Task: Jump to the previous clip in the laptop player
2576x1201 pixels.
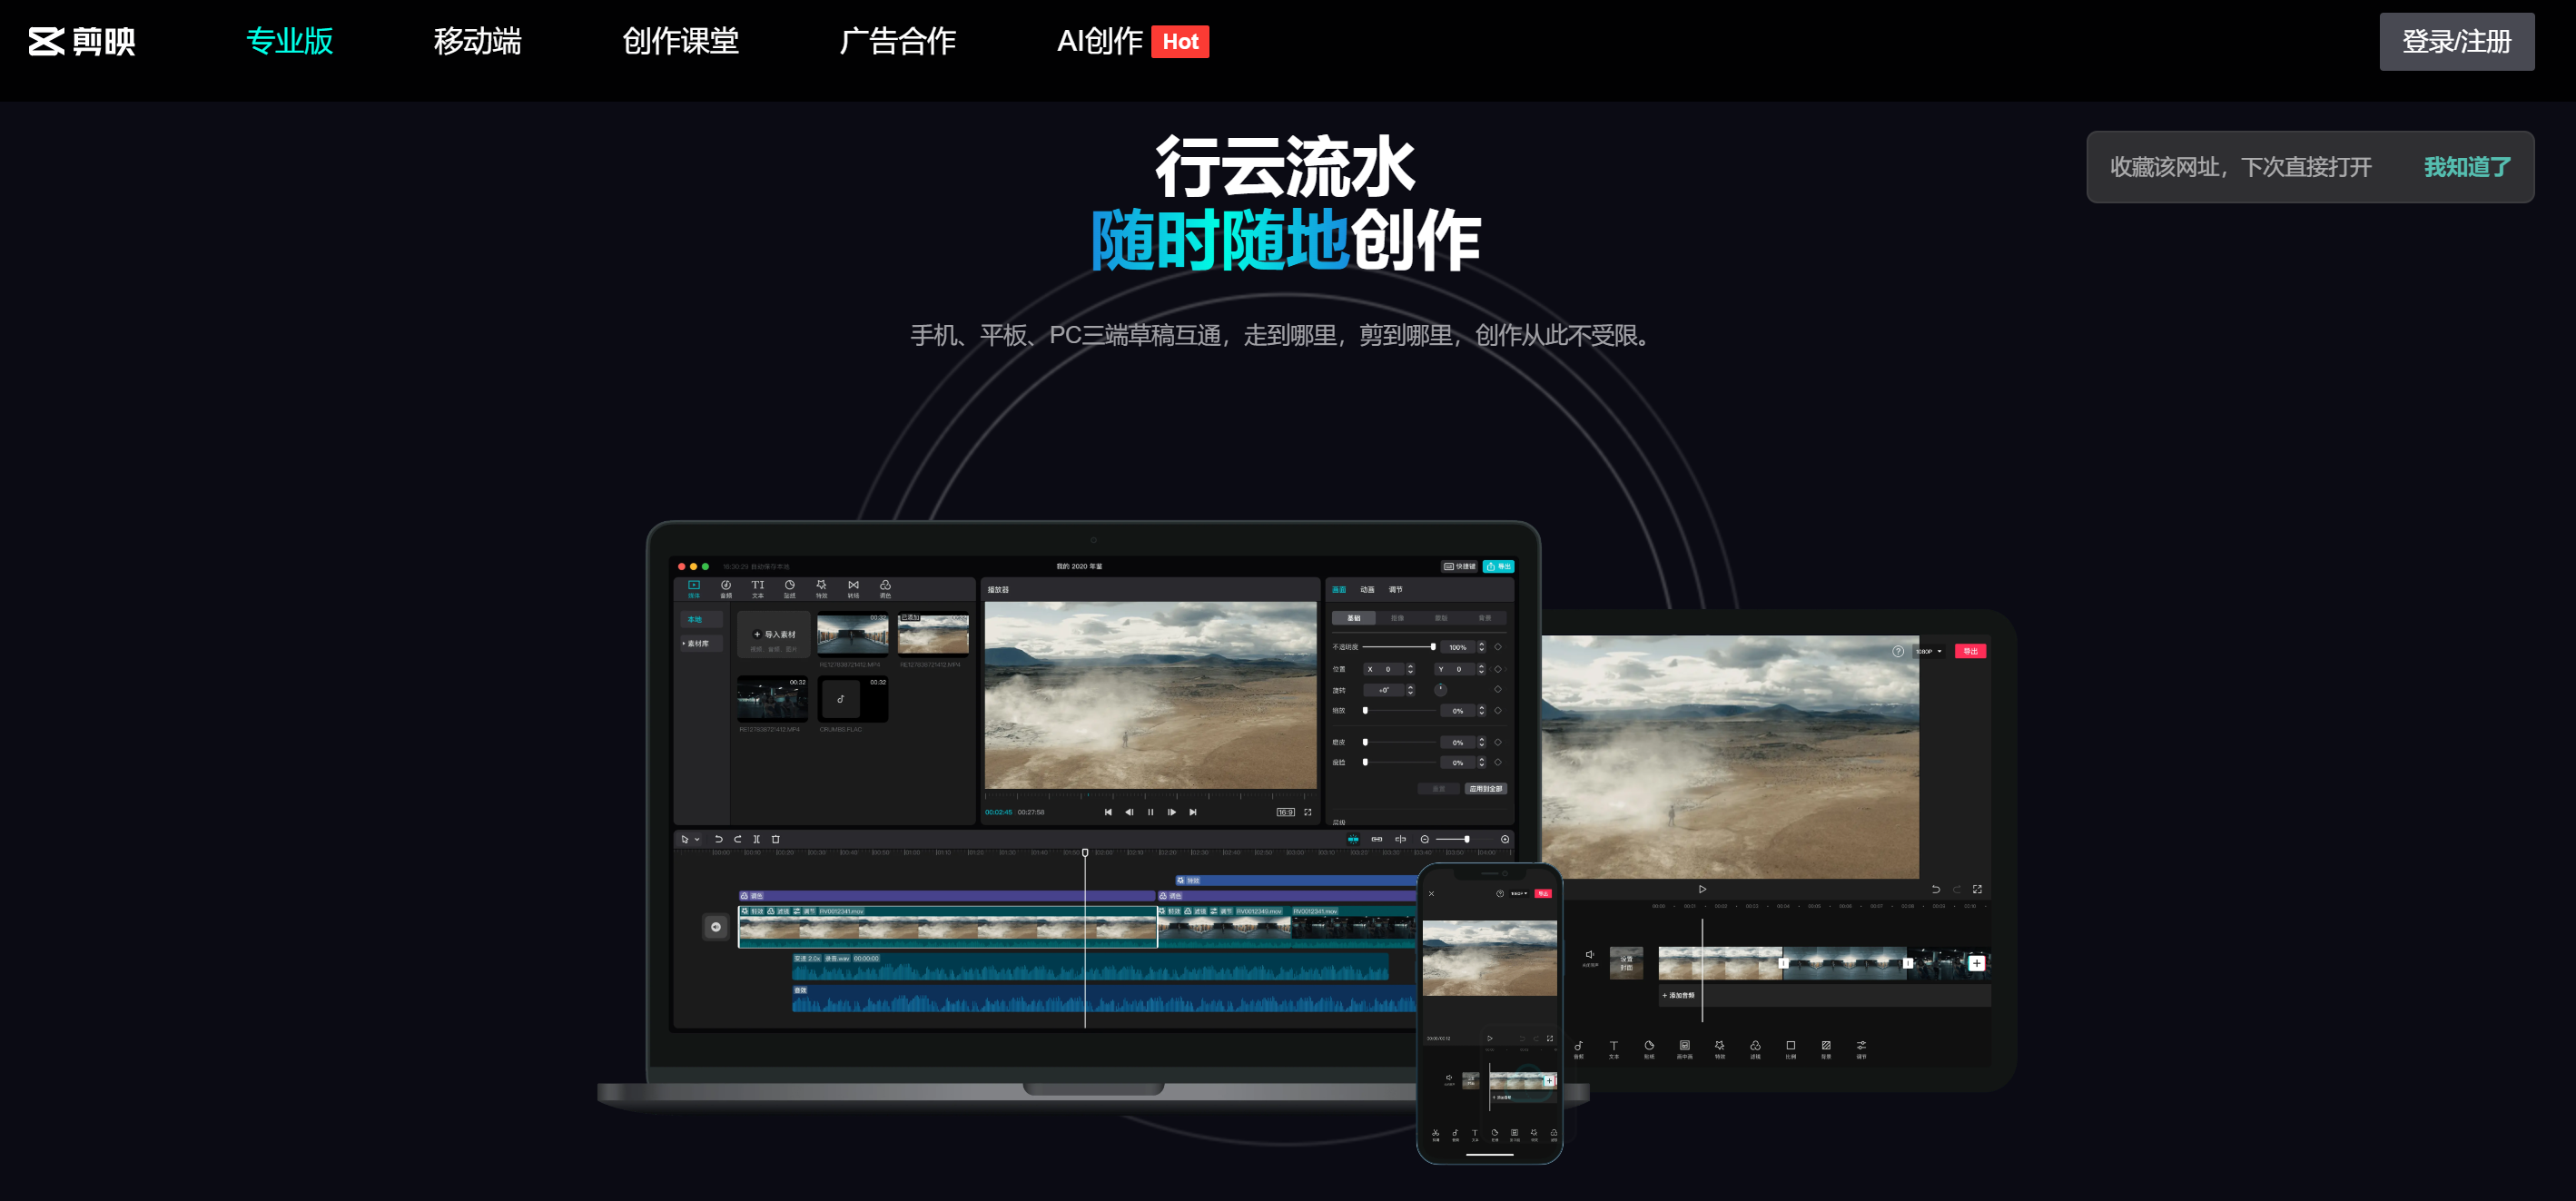Action: point(1108,812)
